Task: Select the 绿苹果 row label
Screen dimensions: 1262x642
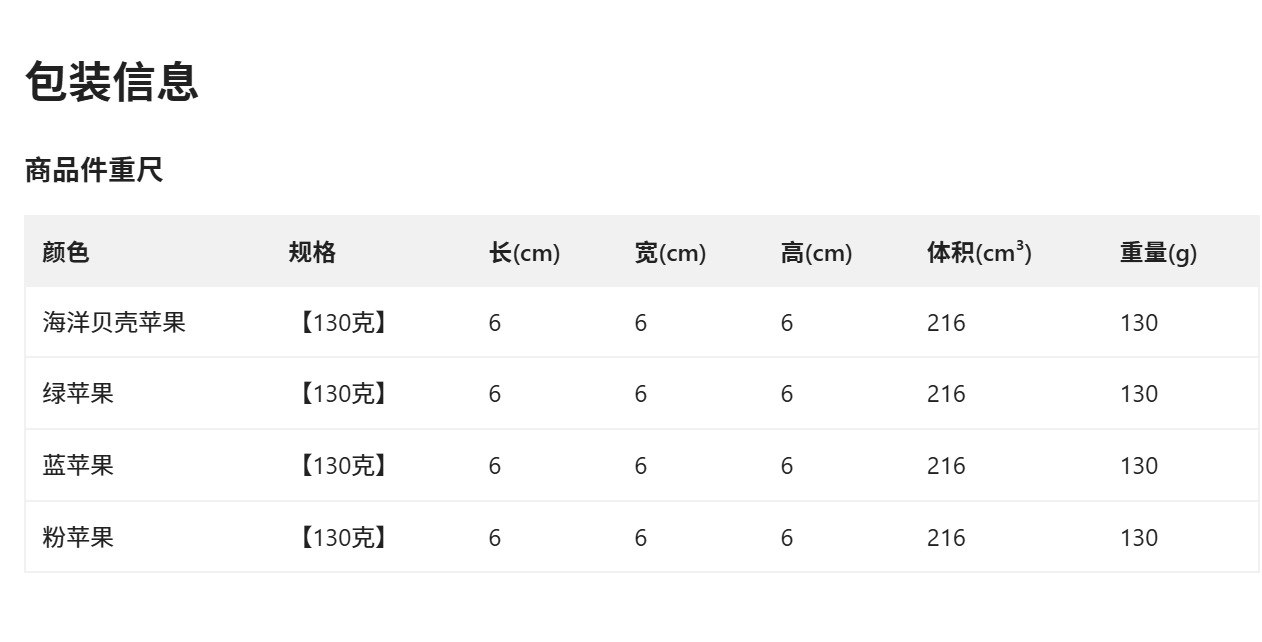Action: coord(78,394)
